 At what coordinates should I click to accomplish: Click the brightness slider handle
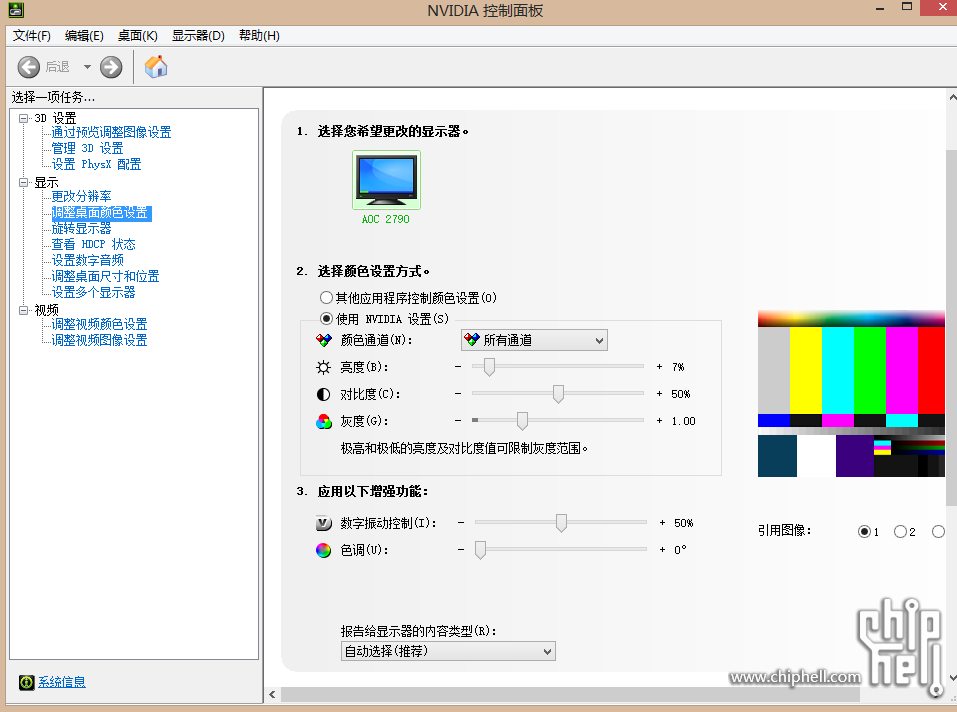click(x=489, y=367)
